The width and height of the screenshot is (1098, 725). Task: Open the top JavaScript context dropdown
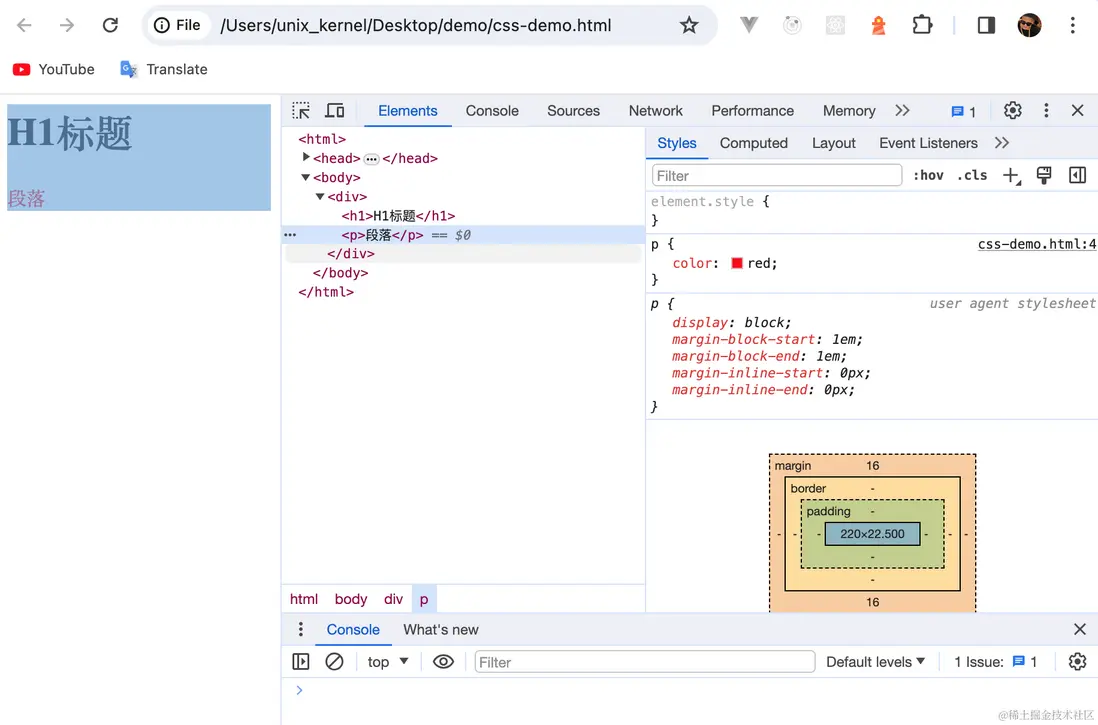coord(388,662)
